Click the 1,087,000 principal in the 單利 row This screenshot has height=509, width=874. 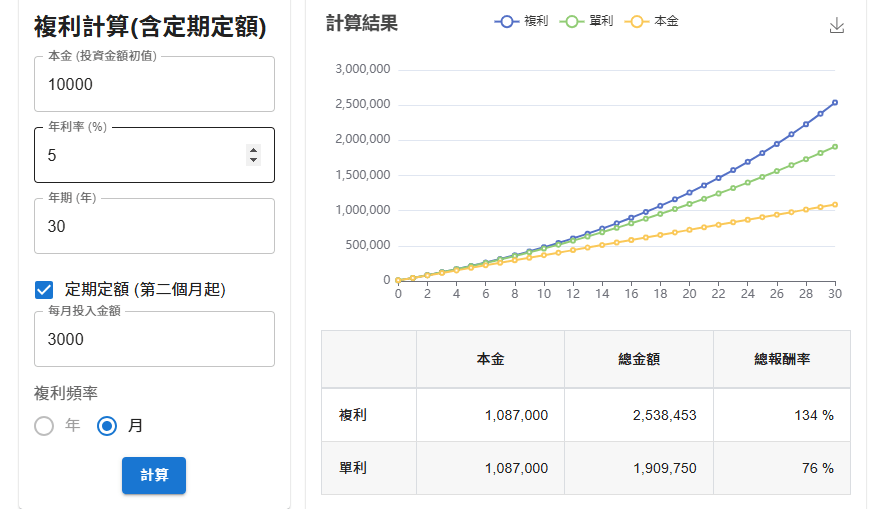click(491, 468)
